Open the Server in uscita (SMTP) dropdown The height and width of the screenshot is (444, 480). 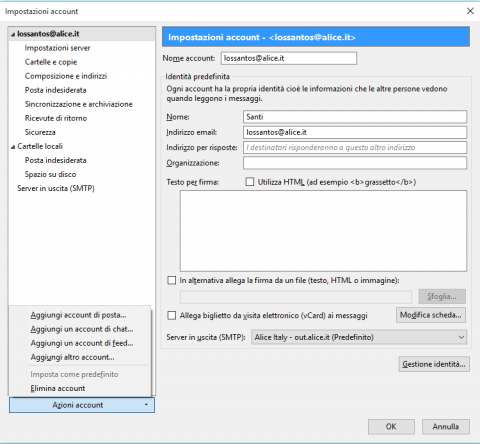pos(359,337)
